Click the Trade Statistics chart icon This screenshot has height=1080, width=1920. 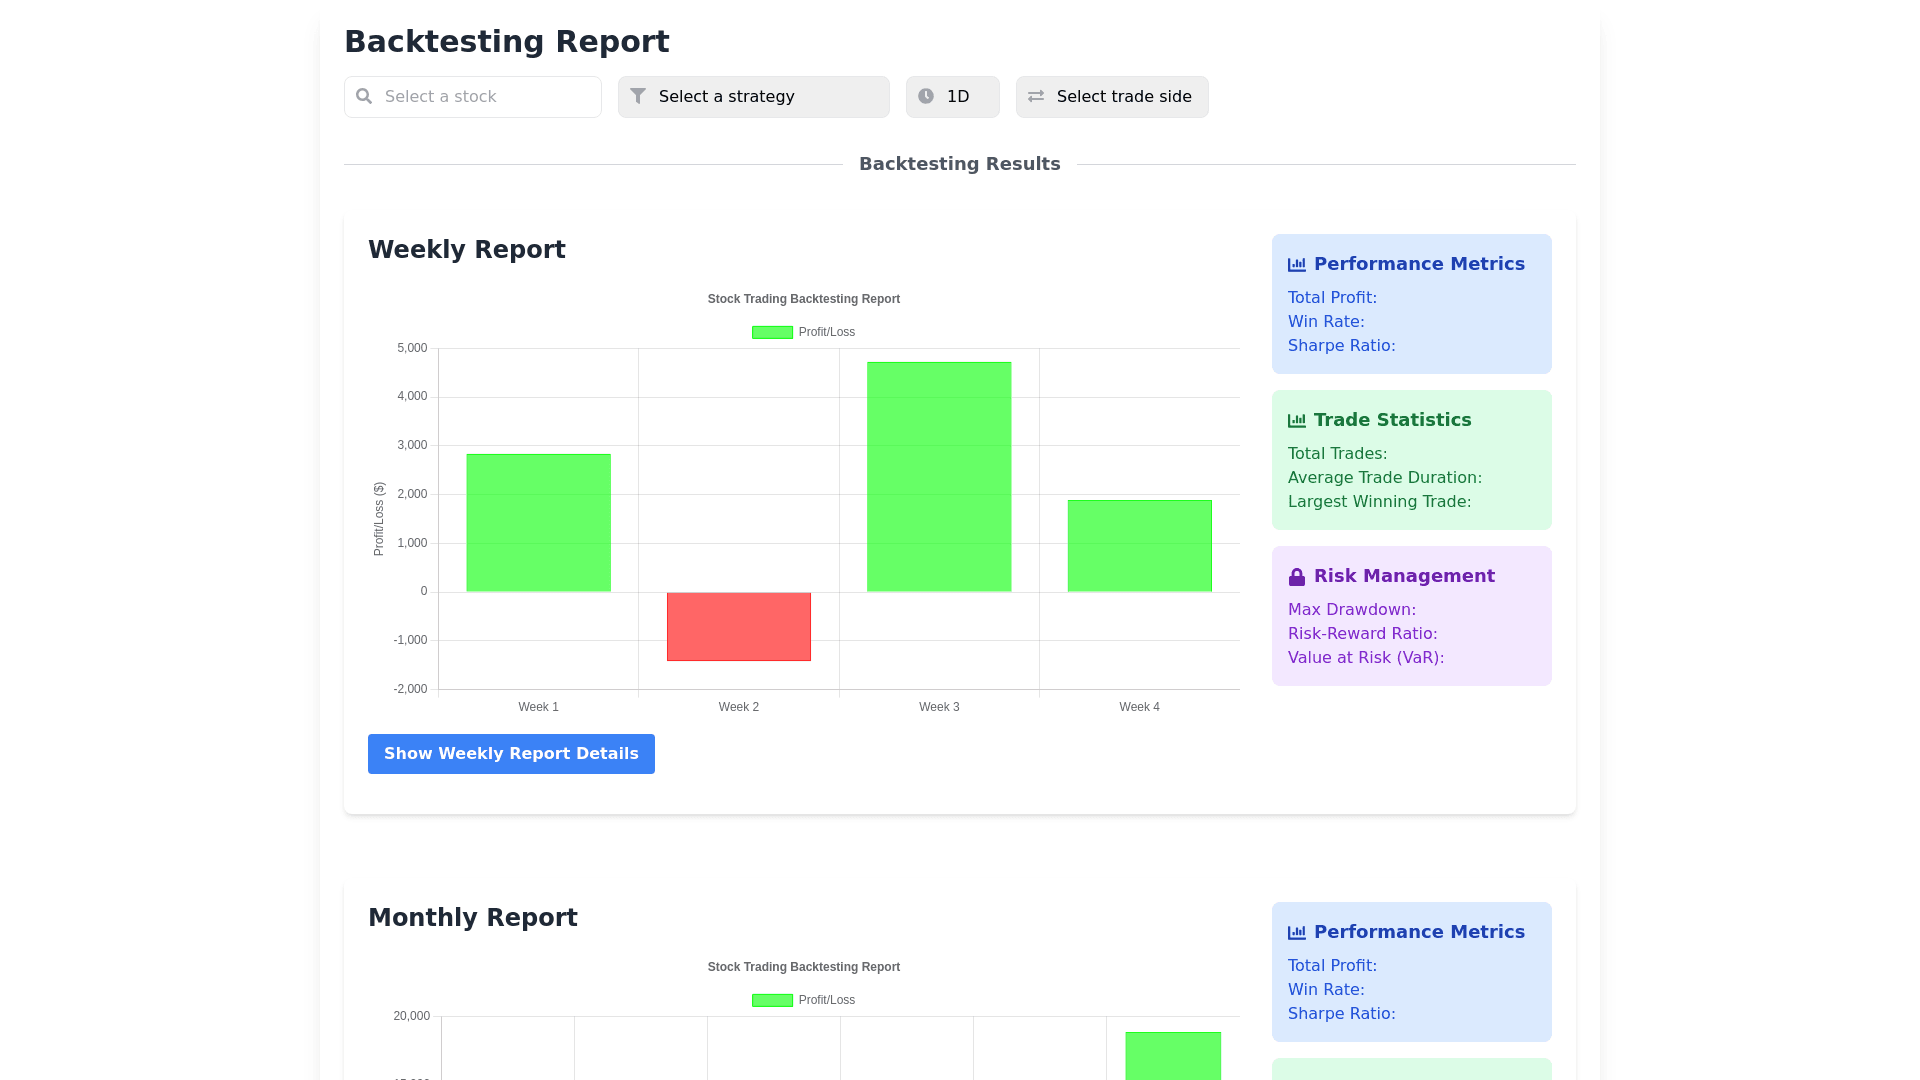(1297, 421)
